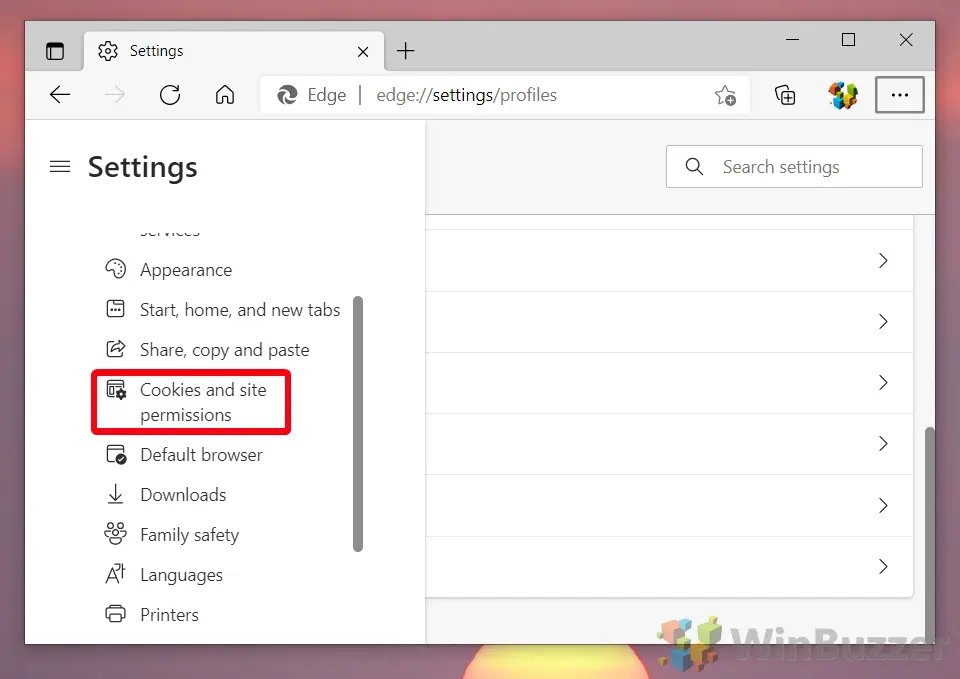
Task: Navigate back using the back arrow
Action: click(x=60, y=95)
